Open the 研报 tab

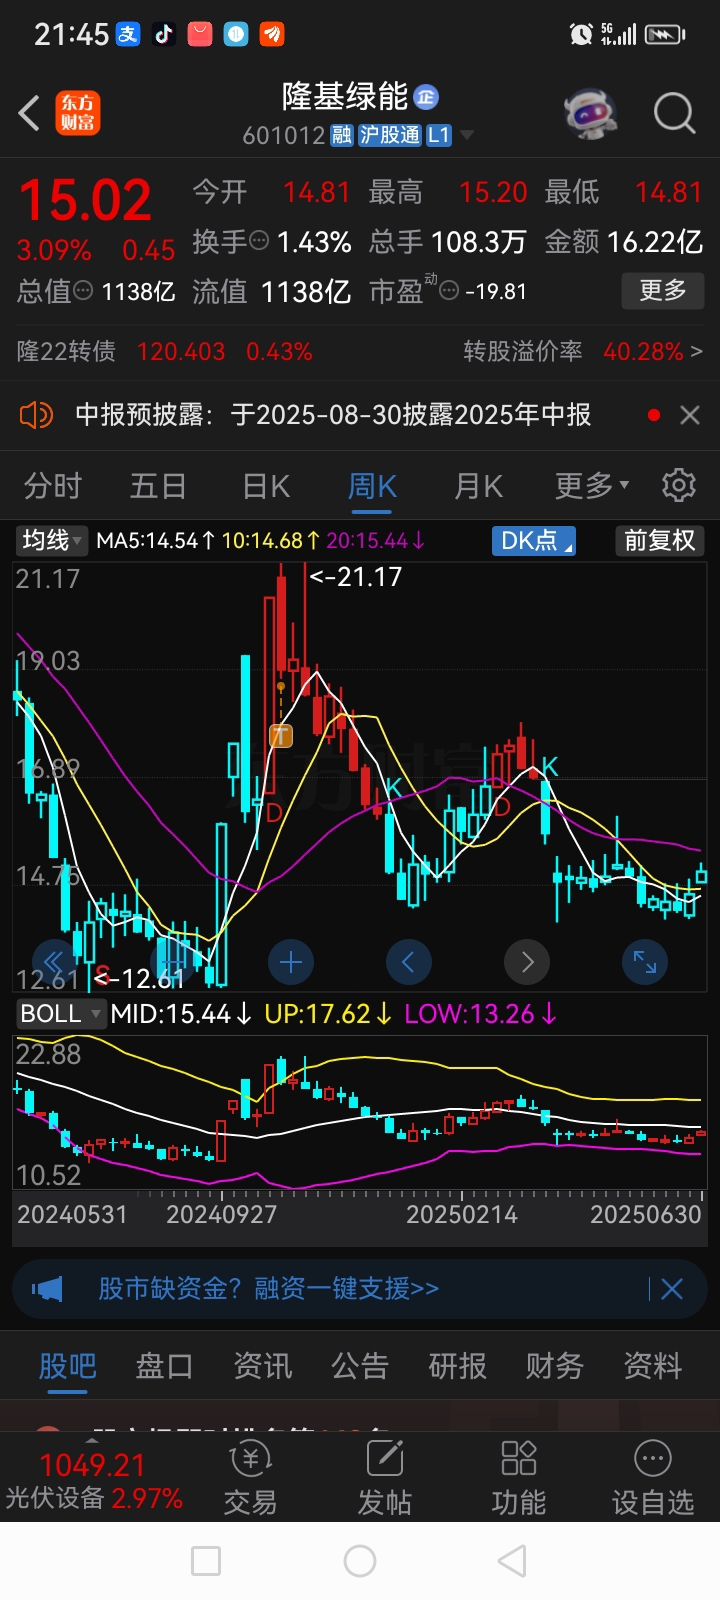tap(457, 1366)
